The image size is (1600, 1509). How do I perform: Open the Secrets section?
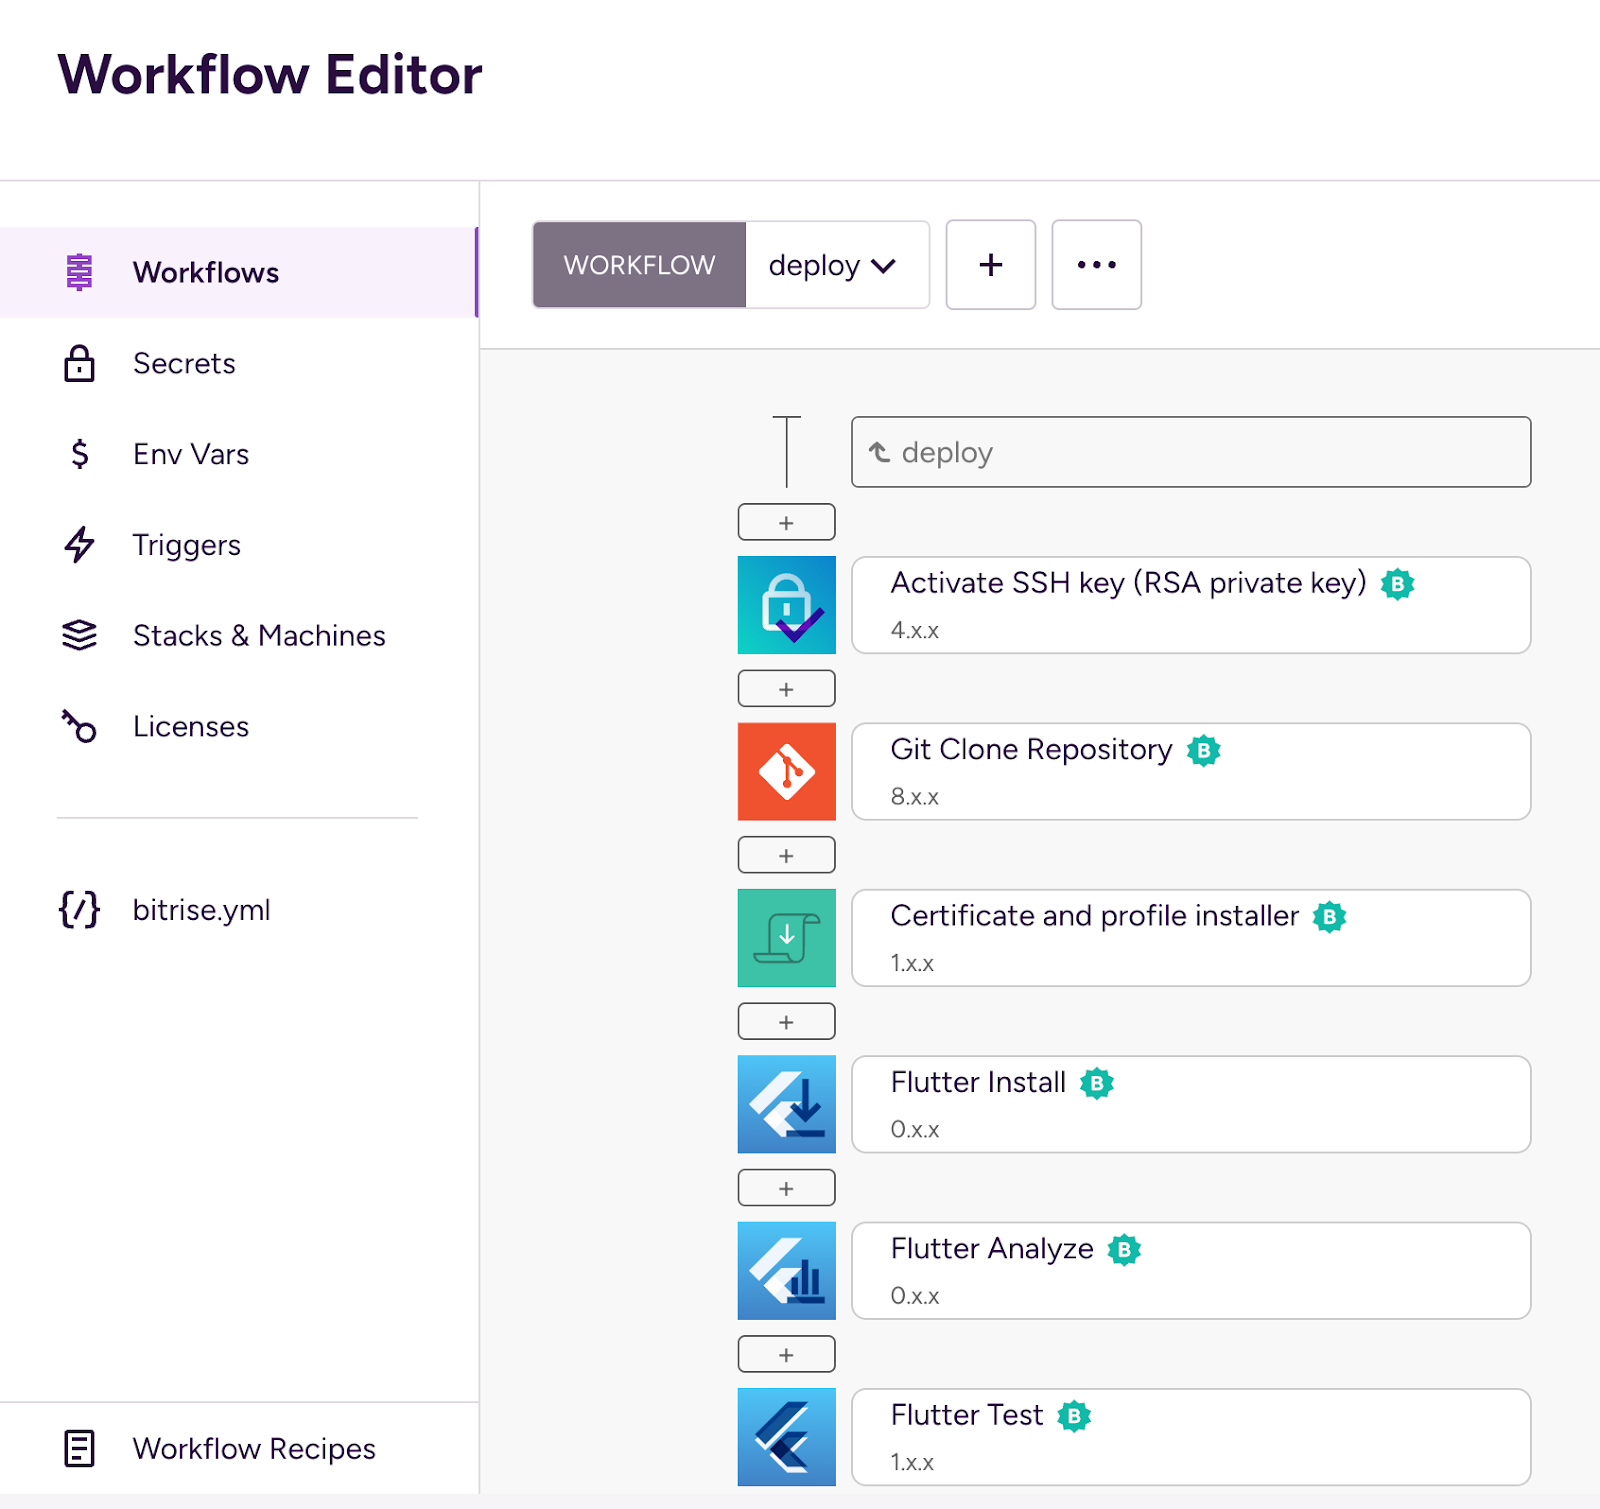pyautogui.click(x=184, y=363)
